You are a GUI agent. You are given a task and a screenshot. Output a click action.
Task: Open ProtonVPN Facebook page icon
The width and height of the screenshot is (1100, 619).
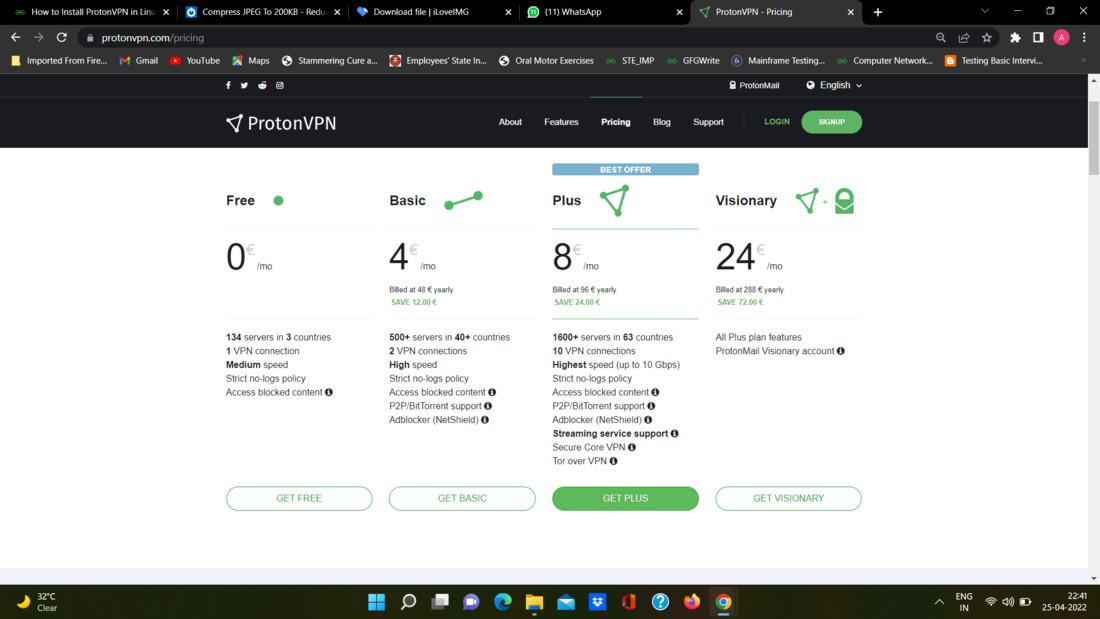228,85
